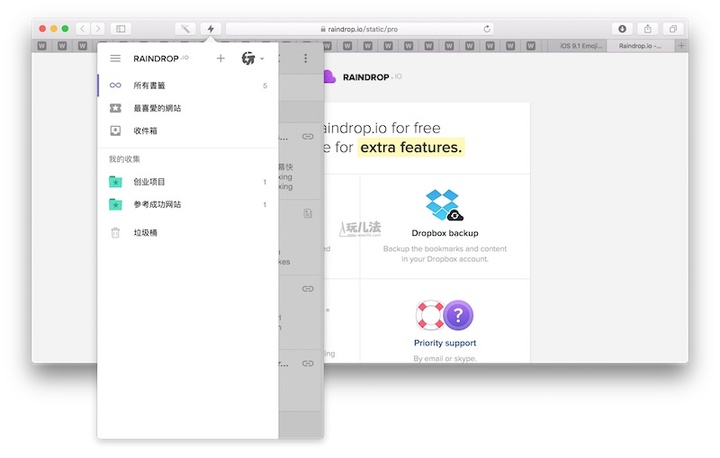Image resolution: width=720 pixels, height=458 pixels.
Task: Open the 收件箱 inbox collection
Action: [x=145, y=130]
